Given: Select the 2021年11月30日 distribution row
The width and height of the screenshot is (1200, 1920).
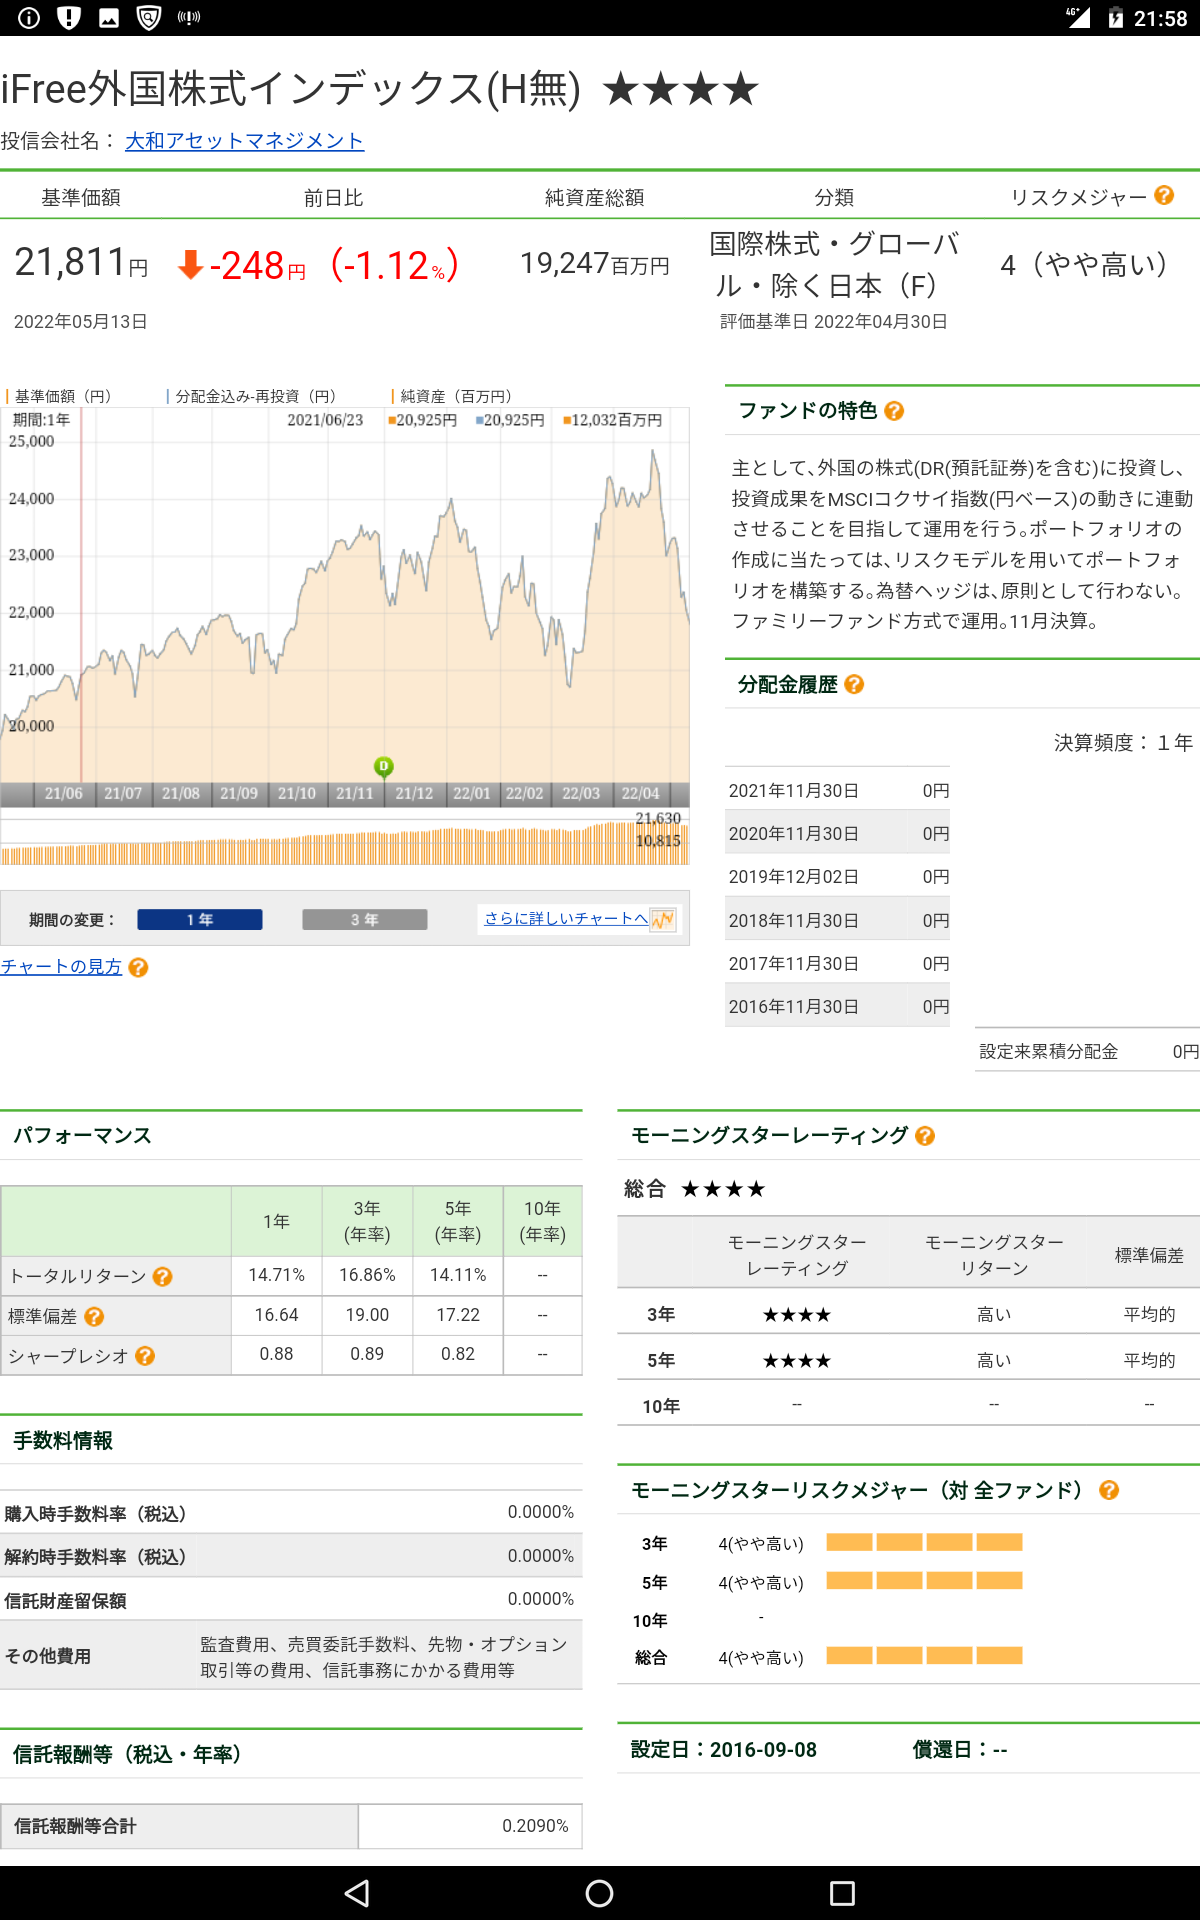Looking at the screenshot, I should click(837, 791).
